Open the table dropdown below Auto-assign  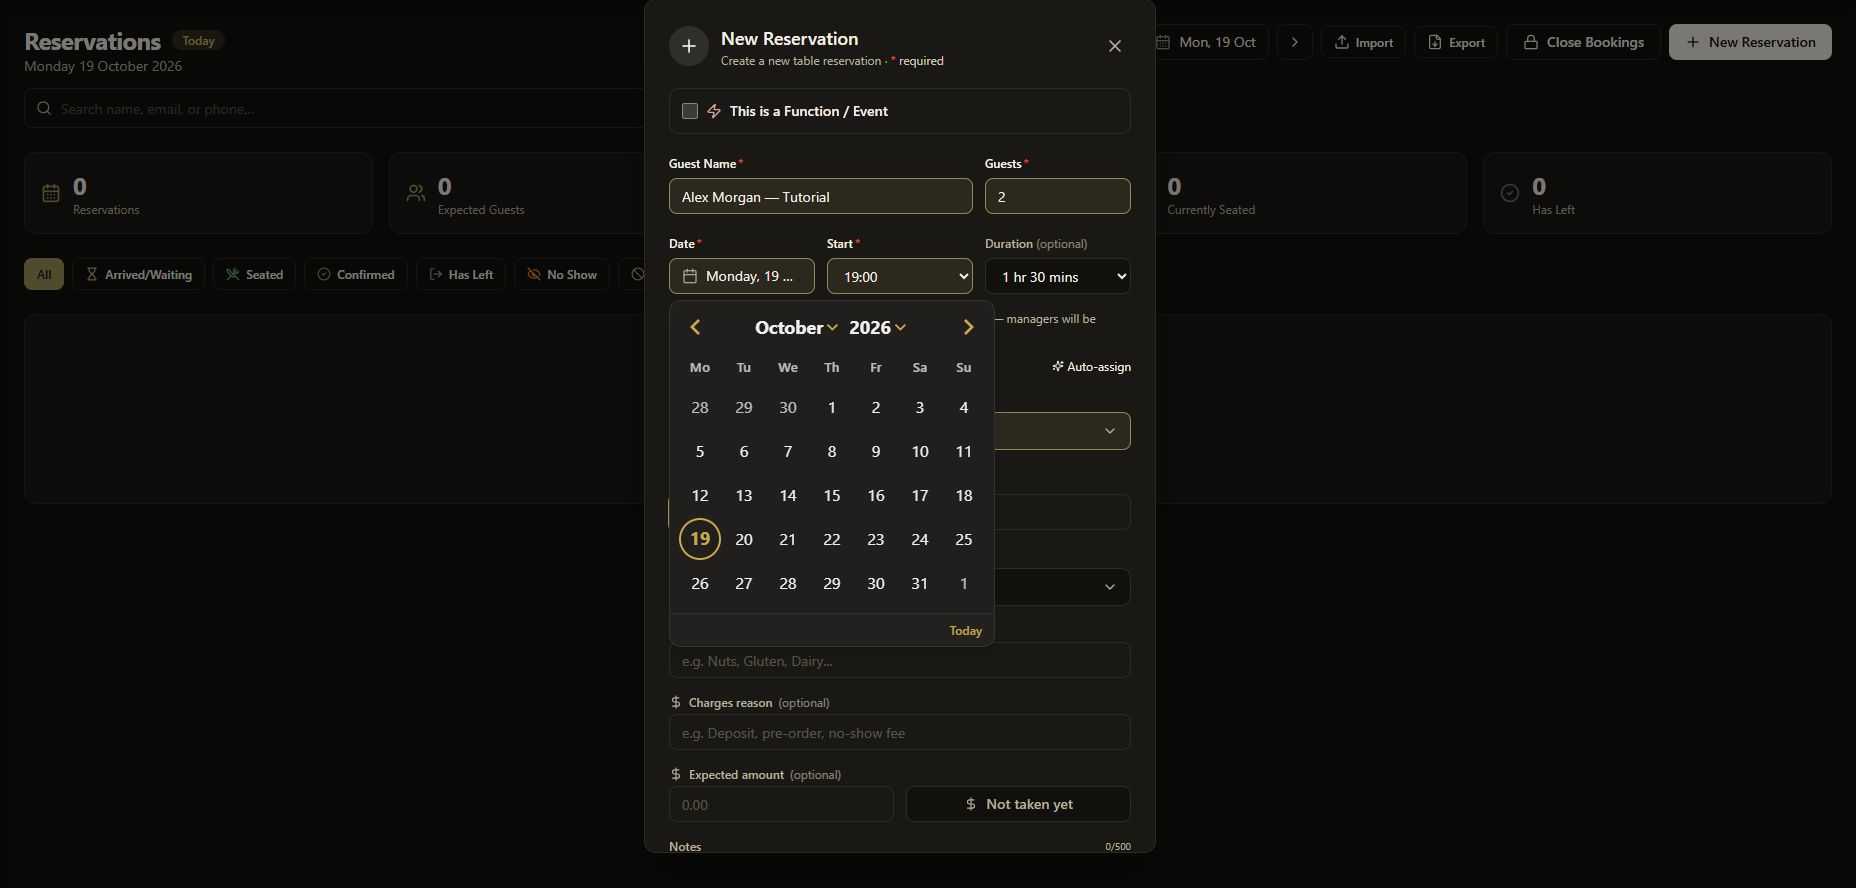[x=1062, y=431]
